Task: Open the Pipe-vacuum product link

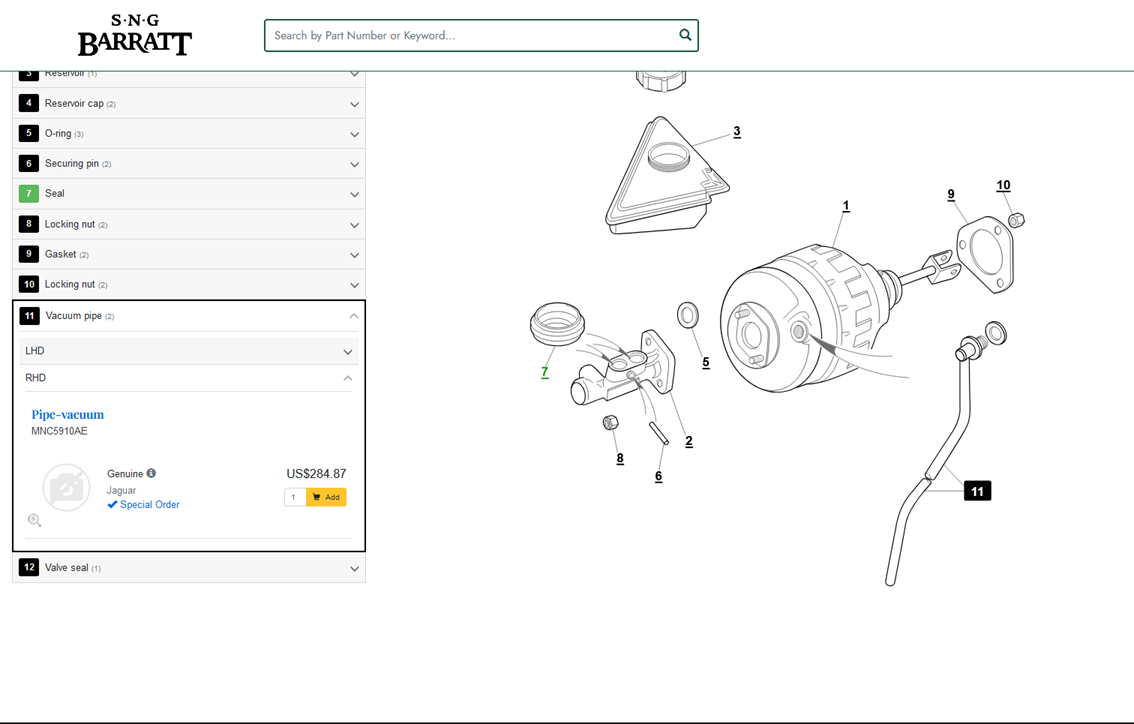Action: point(68,415)
